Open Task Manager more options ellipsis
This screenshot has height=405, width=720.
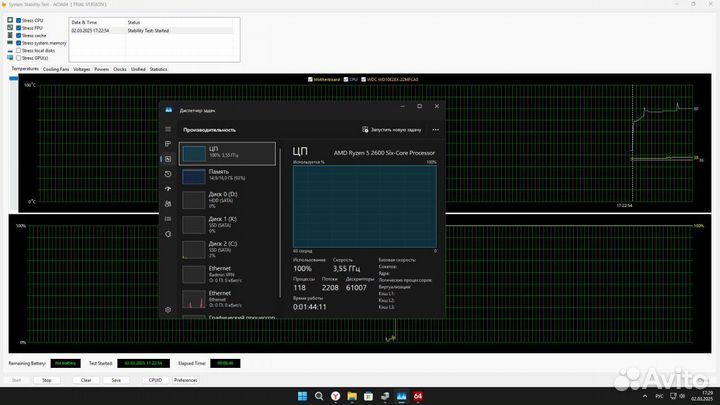point(435,130)
